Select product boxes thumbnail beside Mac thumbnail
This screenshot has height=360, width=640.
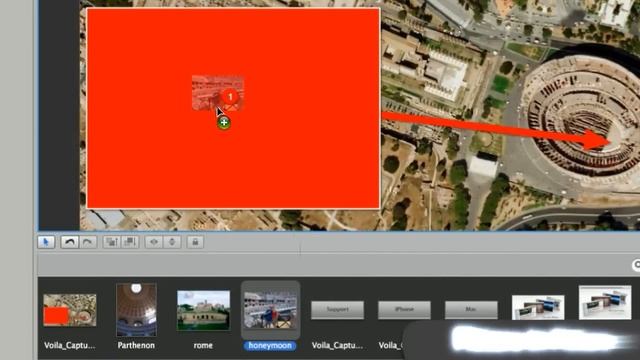point(538,307)
